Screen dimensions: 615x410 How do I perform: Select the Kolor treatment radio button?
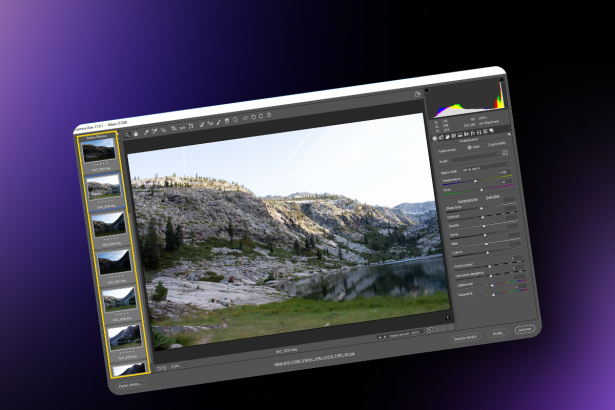(x=469, y=148)
